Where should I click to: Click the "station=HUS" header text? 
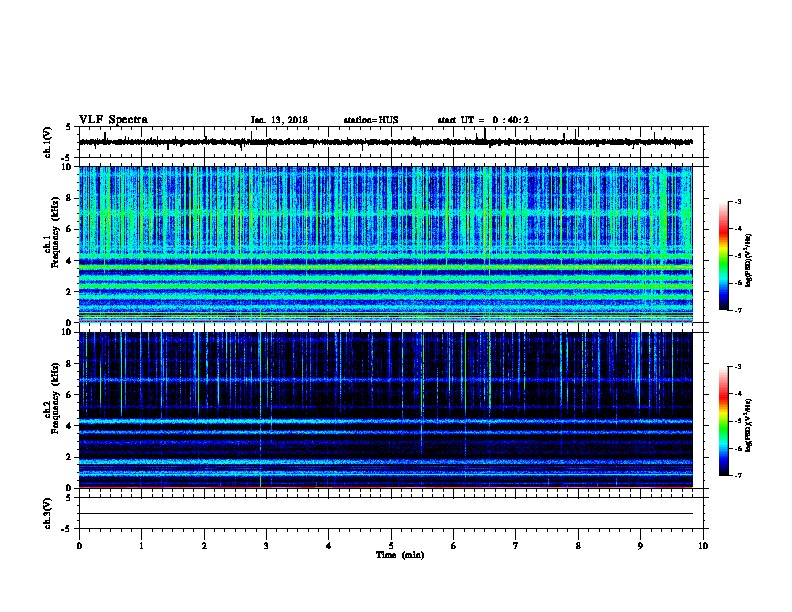click(x=371, y=120)
